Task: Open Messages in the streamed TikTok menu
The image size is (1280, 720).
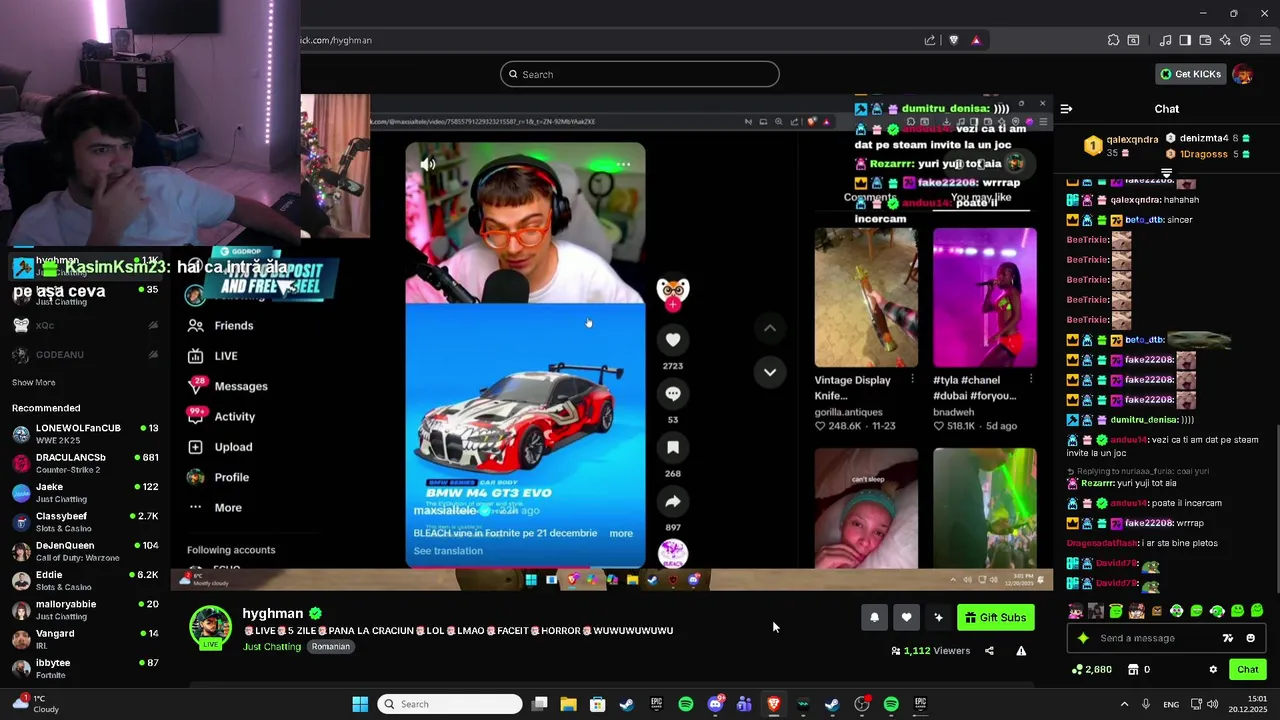Action: 229,386
